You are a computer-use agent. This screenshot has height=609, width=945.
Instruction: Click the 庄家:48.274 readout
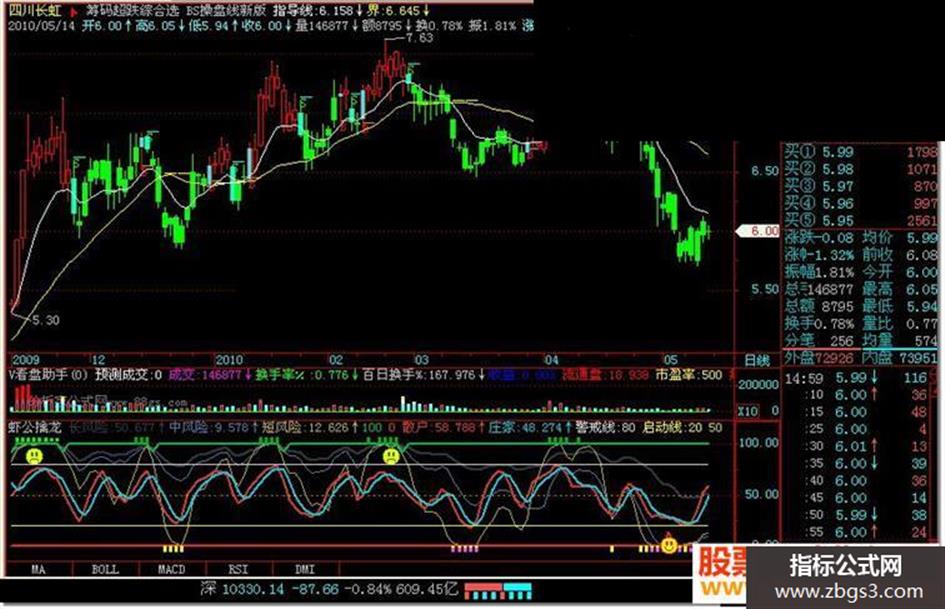point(529,428)
